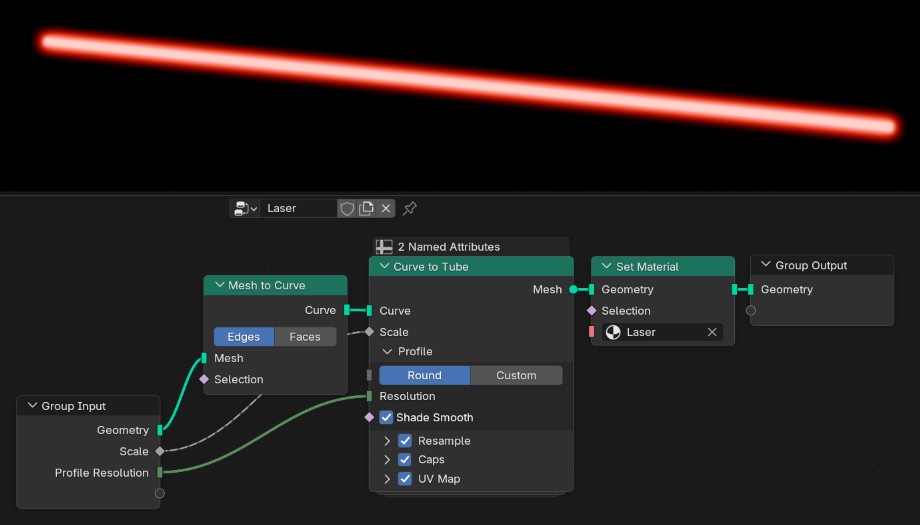920x525 pixels.
Task: Clear the Laser material with the X
Action: (712, 332)
